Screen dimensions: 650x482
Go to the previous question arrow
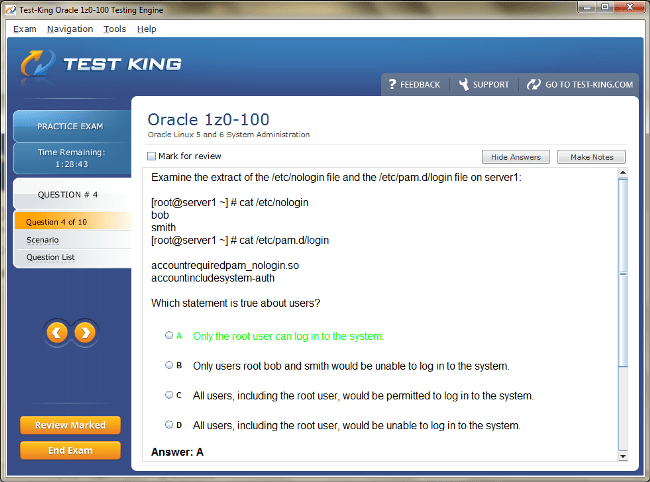coord(57,332)
